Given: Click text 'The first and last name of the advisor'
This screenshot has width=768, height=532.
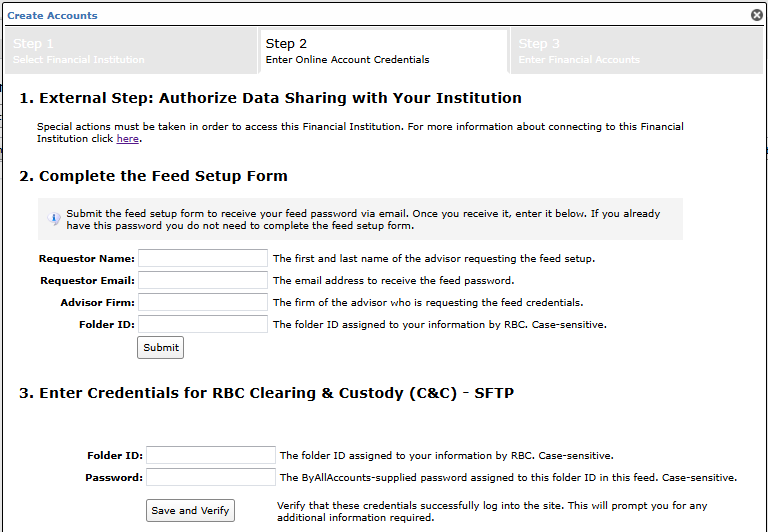Looking at the screenshot, I should coord(434,259).
